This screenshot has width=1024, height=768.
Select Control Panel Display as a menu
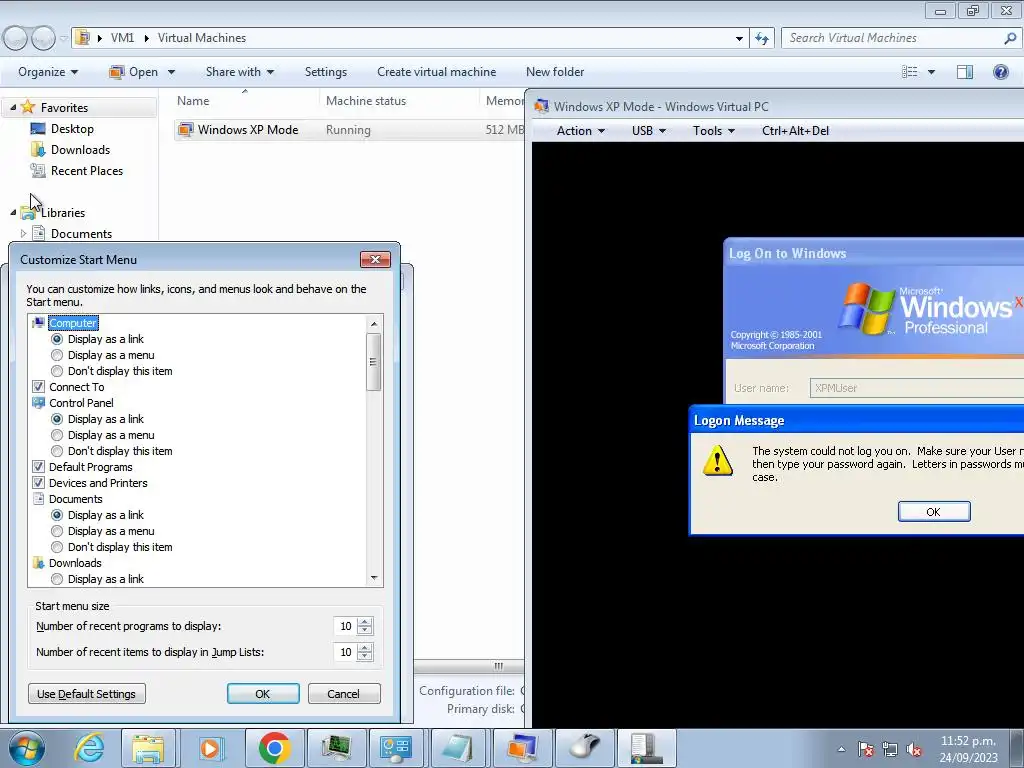coord(57,435)
